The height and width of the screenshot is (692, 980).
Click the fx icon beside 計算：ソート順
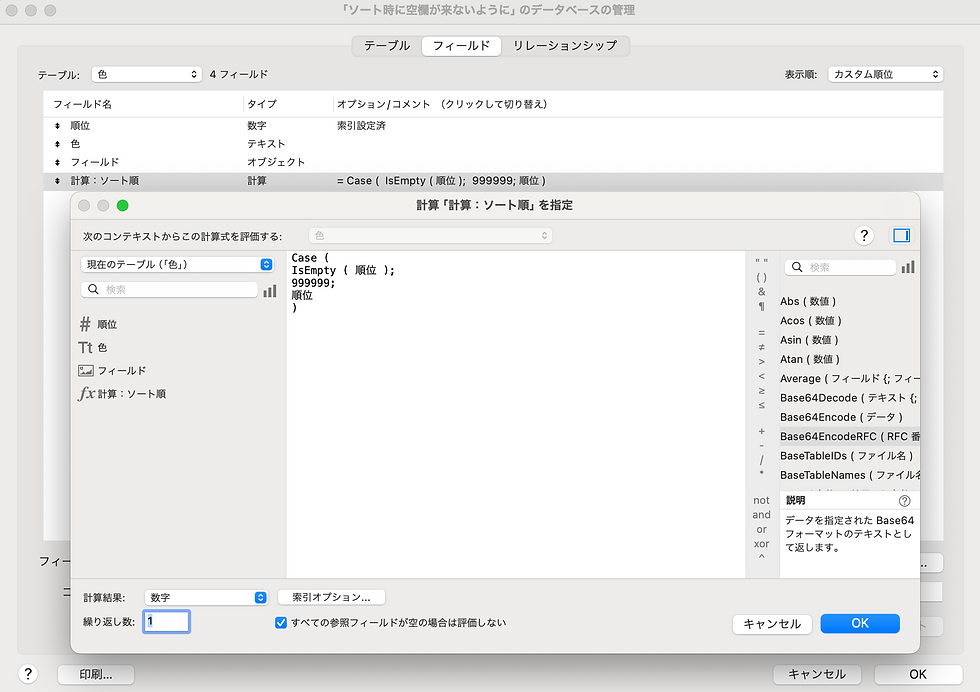click(86, 394)
